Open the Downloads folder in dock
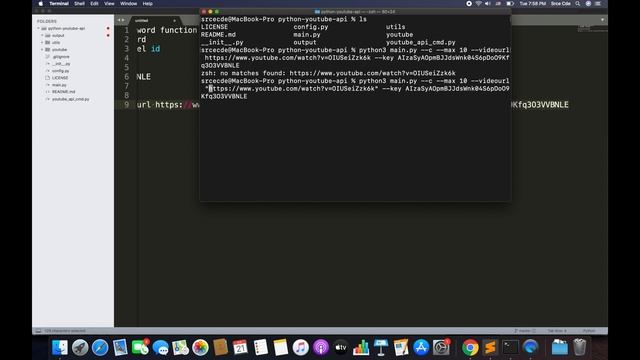The image size is (640, 360). point(560,347)
